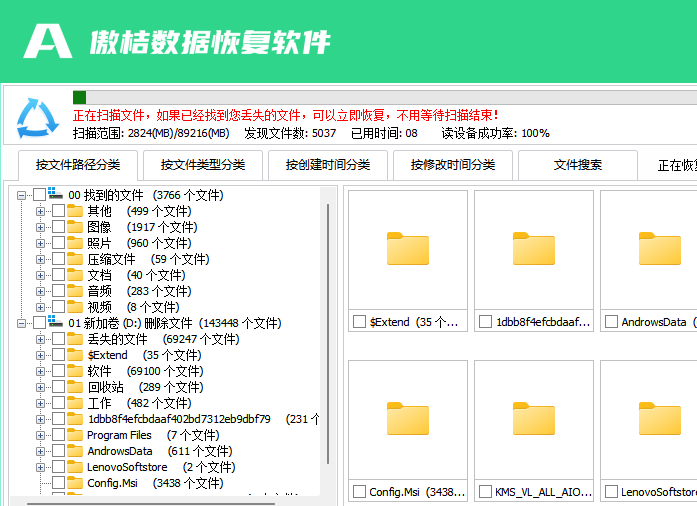
Task: Click the tree panel vertical scrollbar
Action: click(328, 330)
